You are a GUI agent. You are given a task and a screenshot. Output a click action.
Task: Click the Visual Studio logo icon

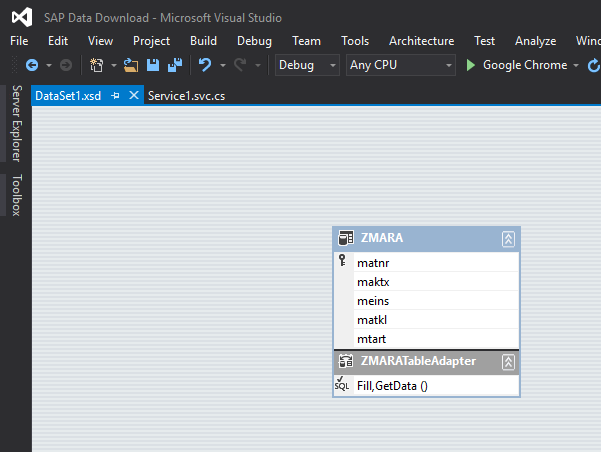(22, 17)
